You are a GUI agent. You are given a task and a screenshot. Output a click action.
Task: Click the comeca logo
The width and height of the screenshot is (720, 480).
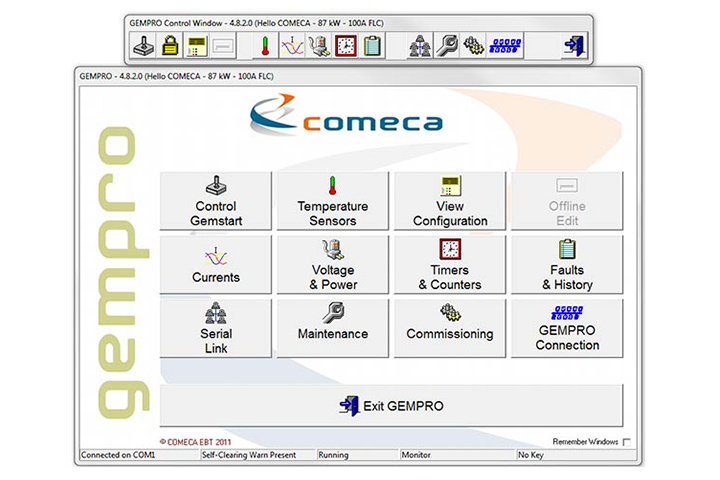tap(347, 115)
